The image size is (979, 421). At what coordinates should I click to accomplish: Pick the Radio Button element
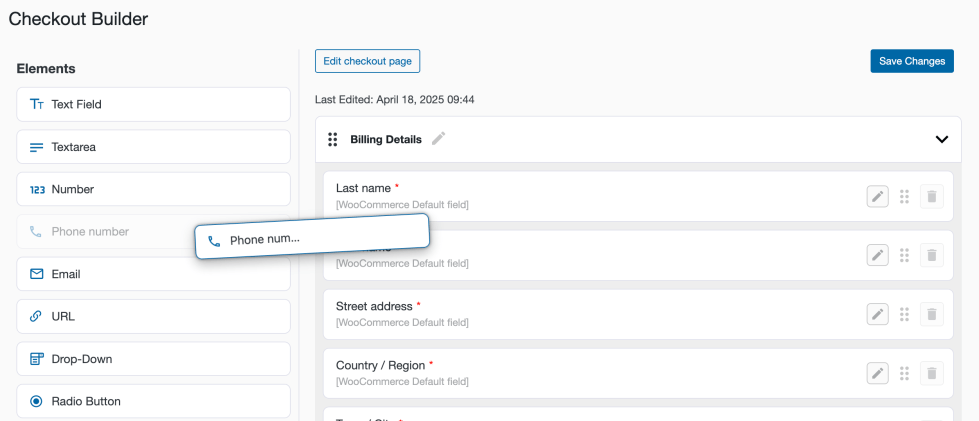tap(153, 401)
